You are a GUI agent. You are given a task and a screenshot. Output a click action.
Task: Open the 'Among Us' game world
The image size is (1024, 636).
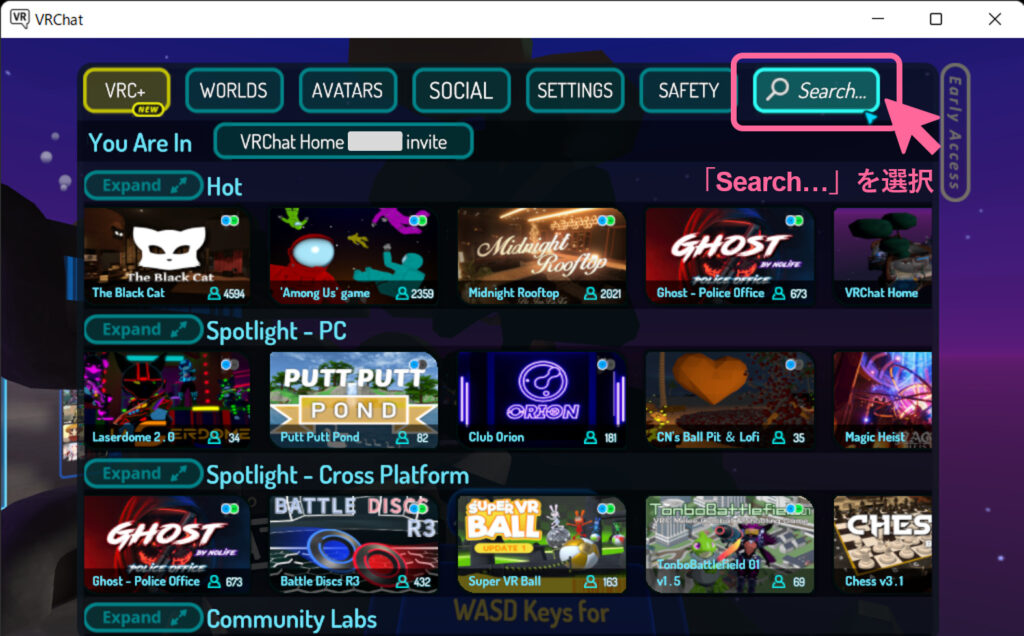coord(354,256)
